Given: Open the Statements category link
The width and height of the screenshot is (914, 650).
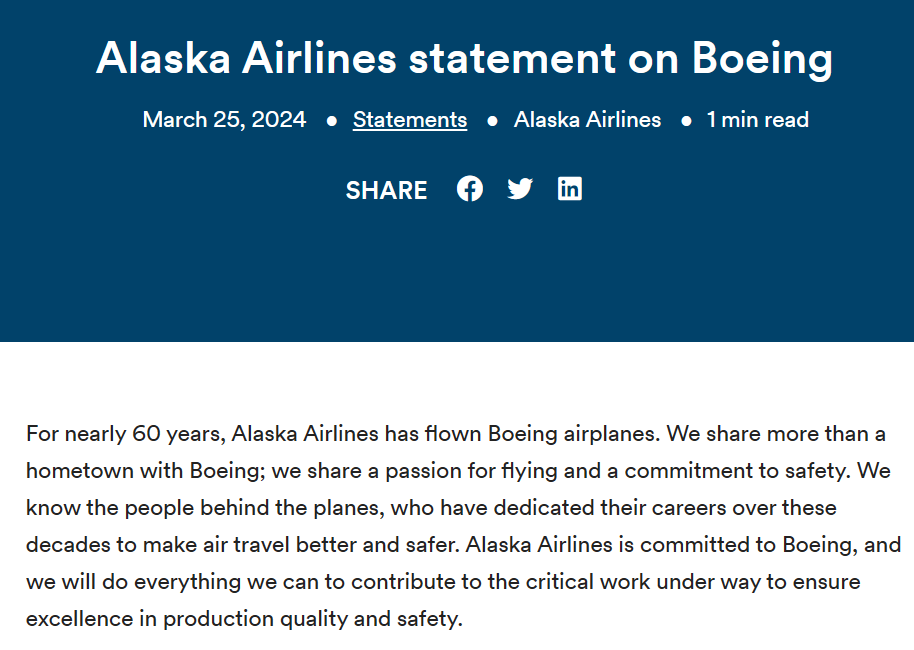Looking at the screenshot, I should (410, 120).
